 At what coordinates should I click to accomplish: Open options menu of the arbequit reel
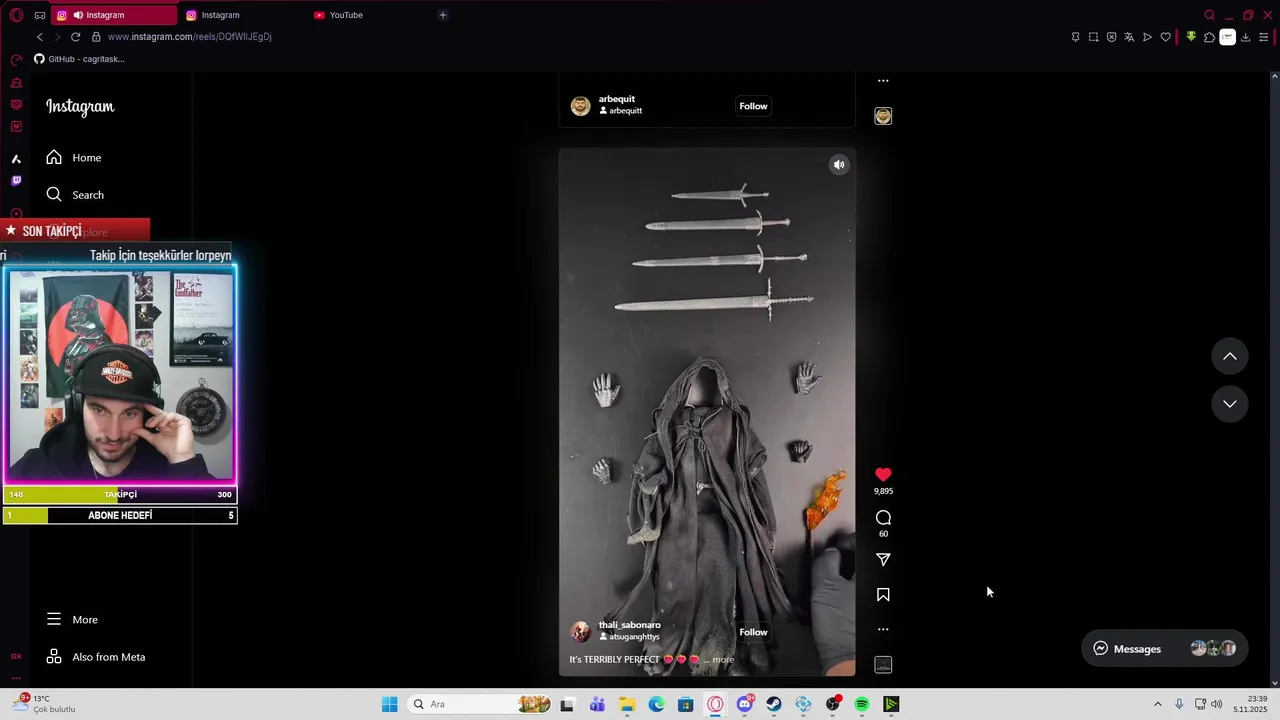(x=883, y=81)
